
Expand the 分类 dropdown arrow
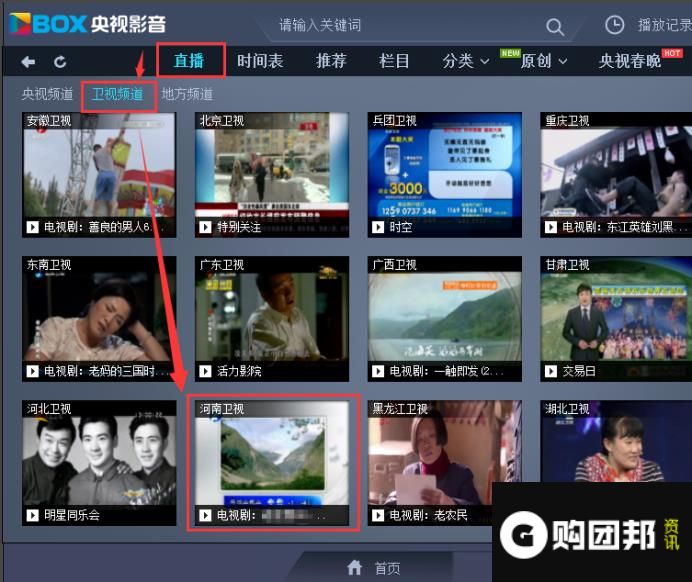click(x=485, y=61)
